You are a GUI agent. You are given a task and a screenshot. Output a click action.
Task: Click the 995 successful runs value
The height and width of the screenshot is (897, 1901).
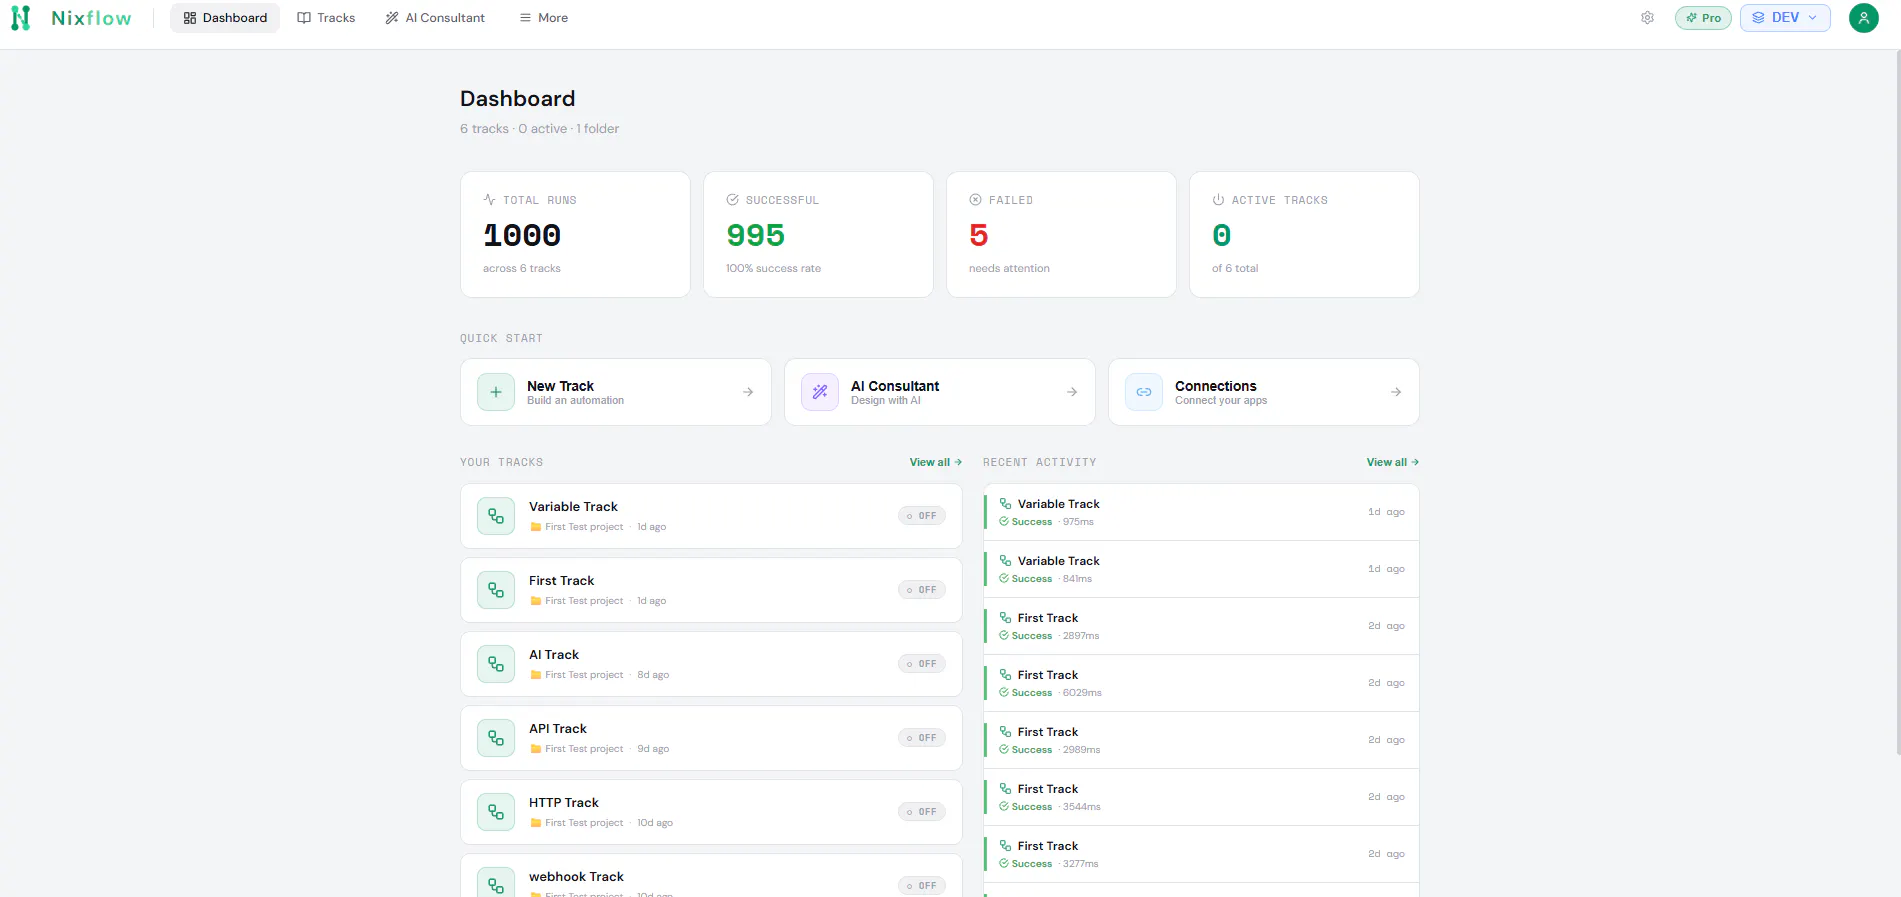[755, 235]
